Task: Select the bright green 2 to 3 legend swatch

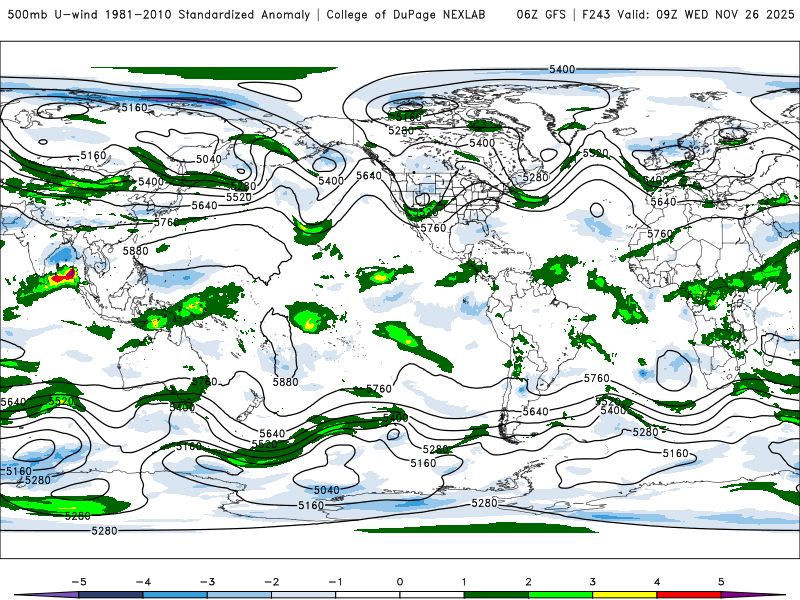Action: point(560,595)
